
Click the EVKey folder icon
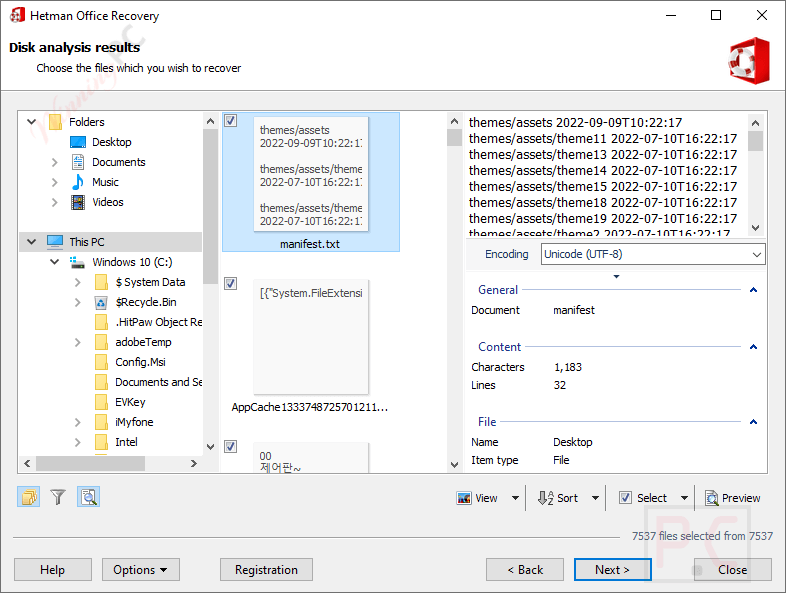click(x=101, y=402)
